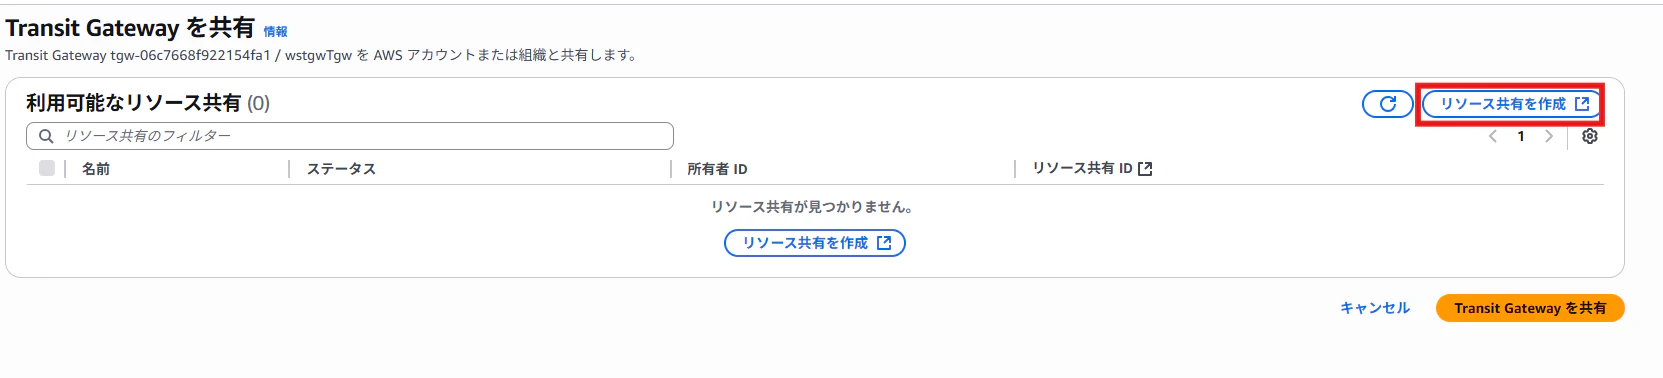Click the refresh icon button
The image size is (1663, 378).
tap(1388, 104)
